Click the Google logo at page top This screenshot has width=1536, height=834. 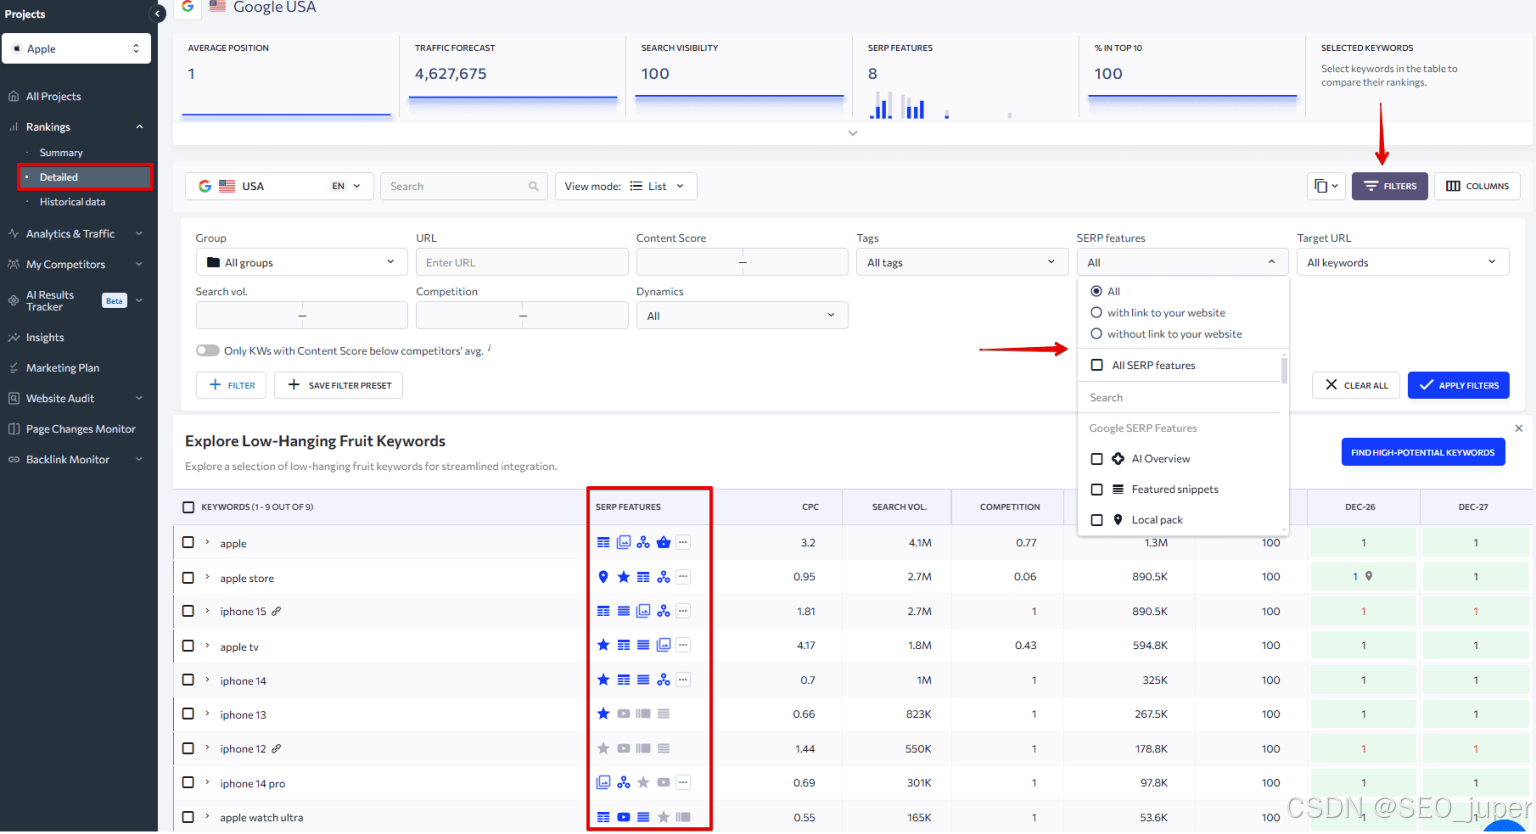187,6
